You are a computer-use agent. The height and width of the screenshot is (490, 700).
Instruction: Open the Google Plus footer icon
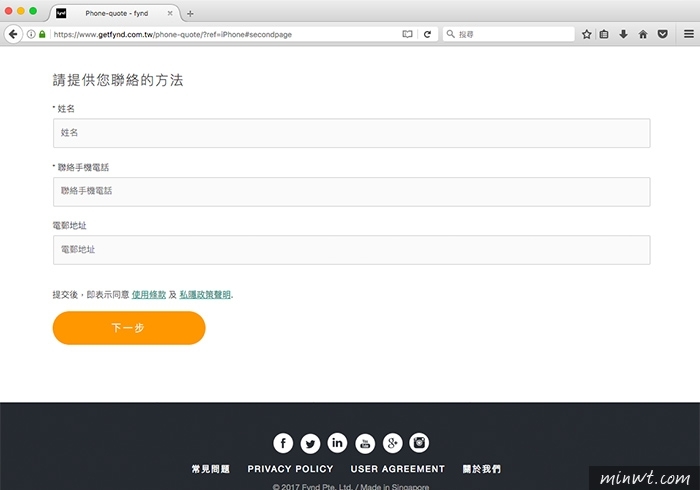(x=392, y=443)
